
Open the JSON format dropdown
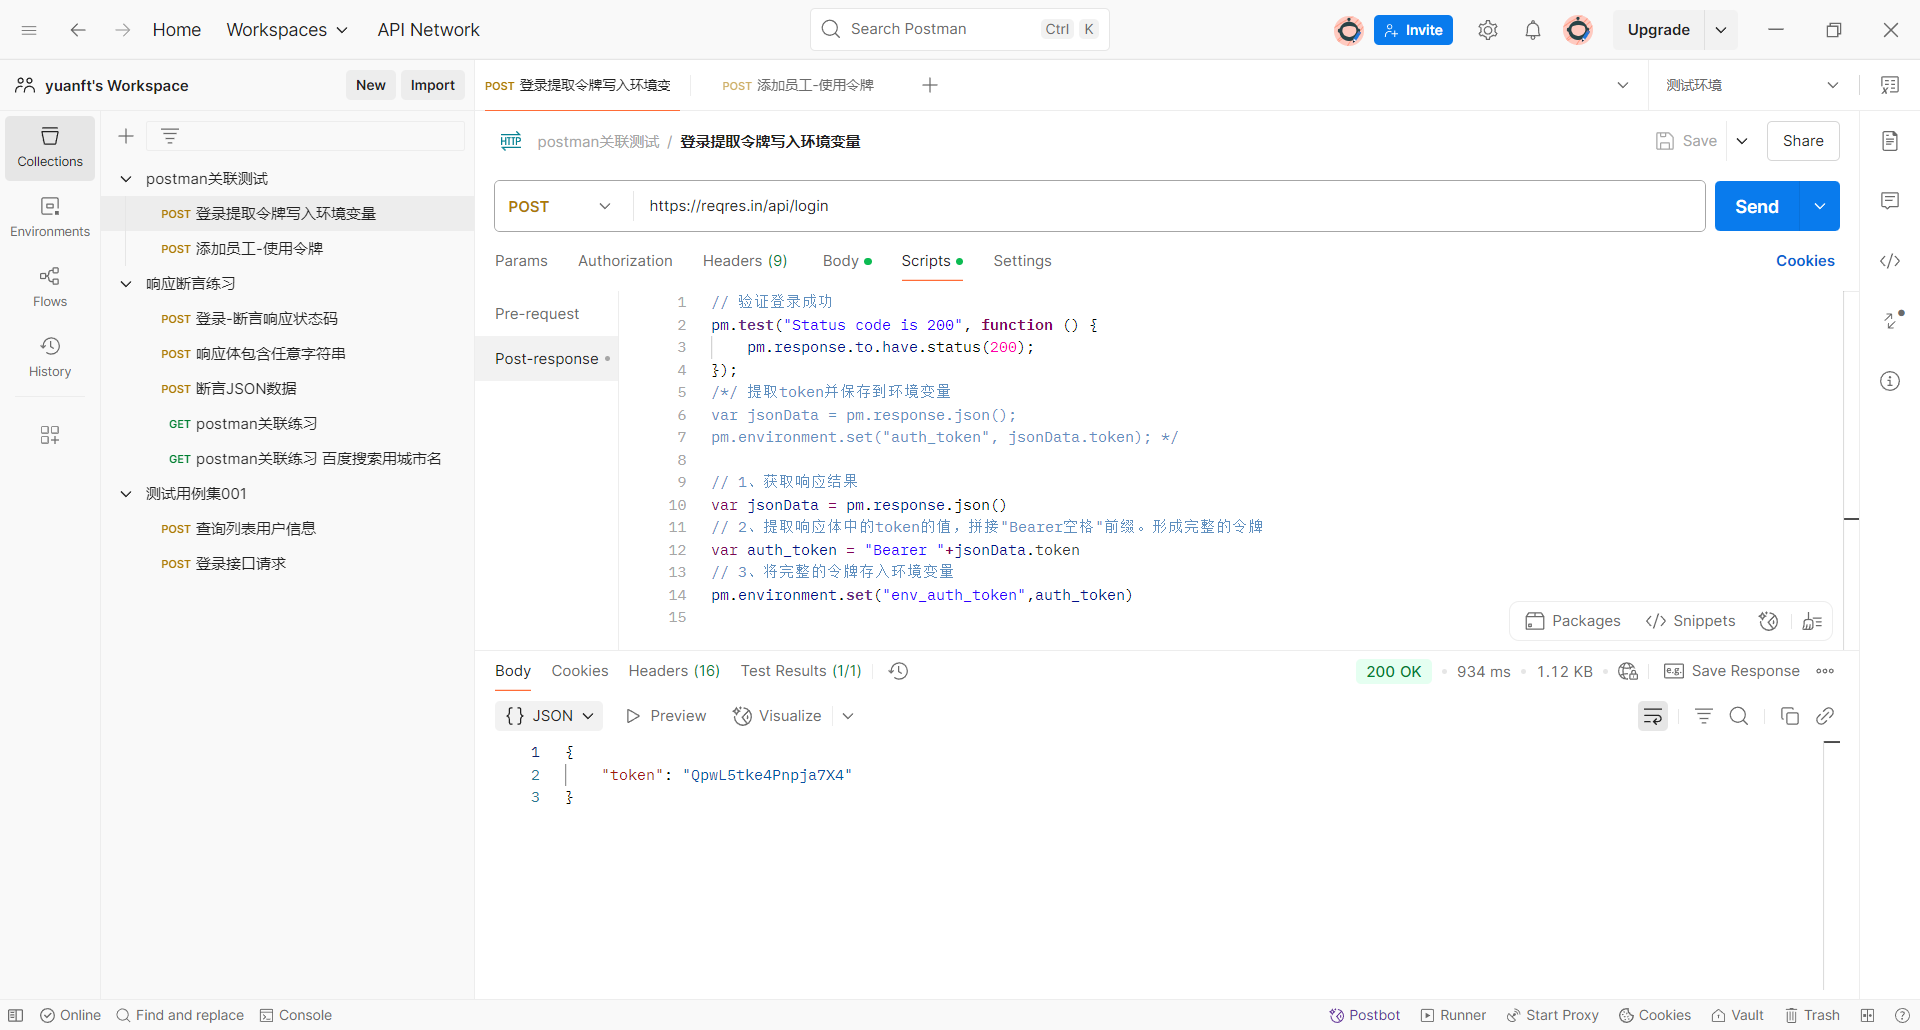tap(549, 716)
